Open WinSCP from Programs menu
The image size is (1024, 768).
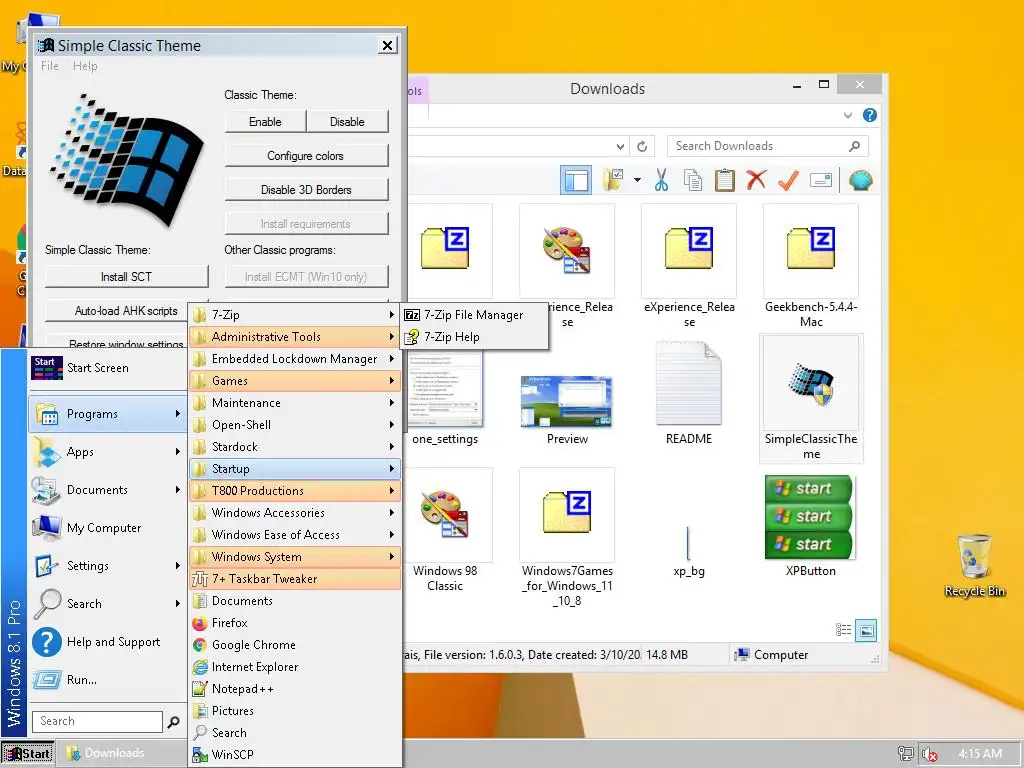295,755
